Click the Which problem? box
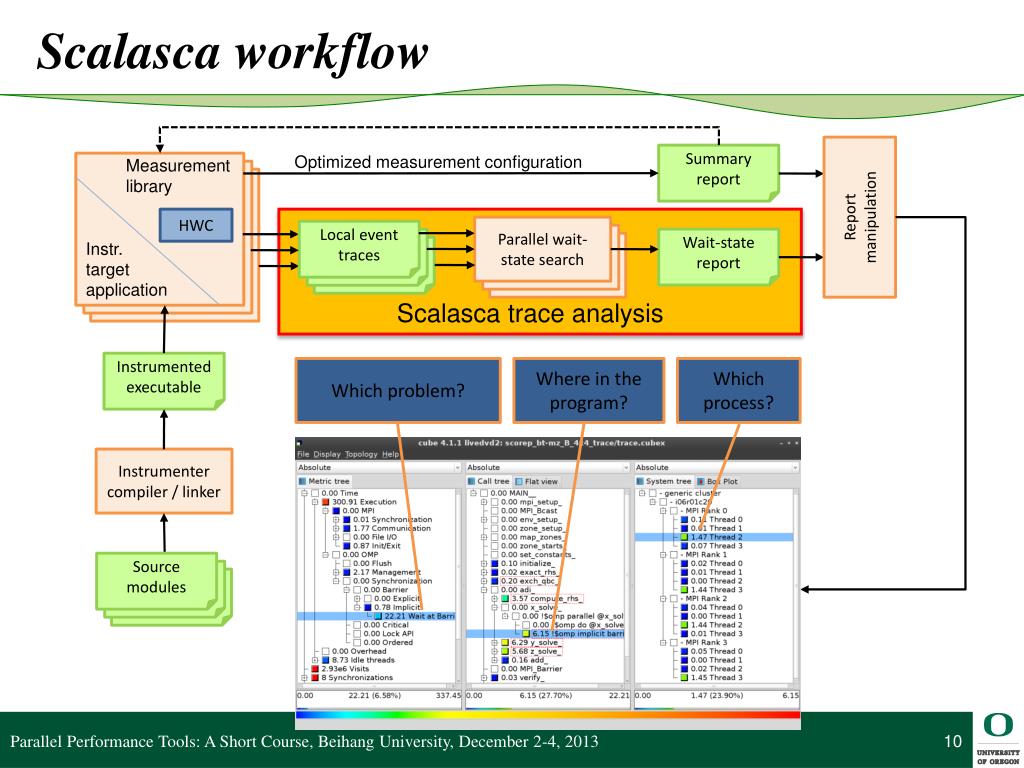 click(398, 391)
